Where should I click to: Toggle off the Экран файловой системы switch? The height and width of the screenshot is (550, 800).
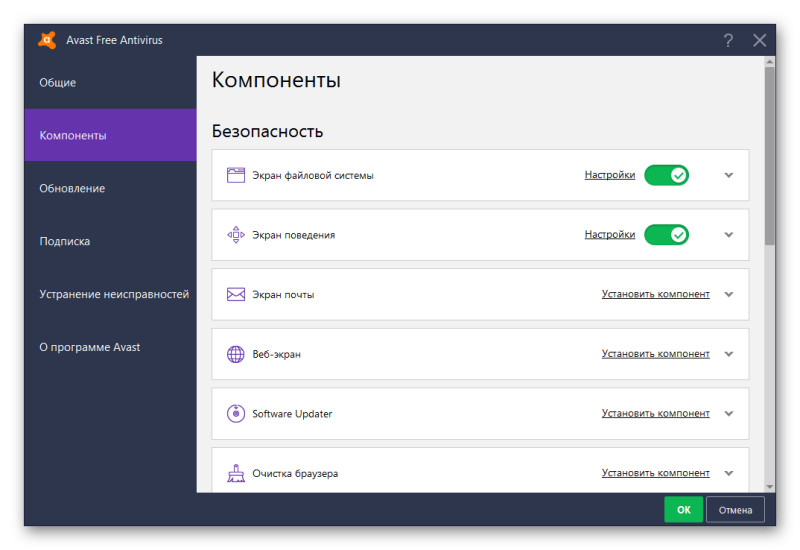(x=666, y=176)
